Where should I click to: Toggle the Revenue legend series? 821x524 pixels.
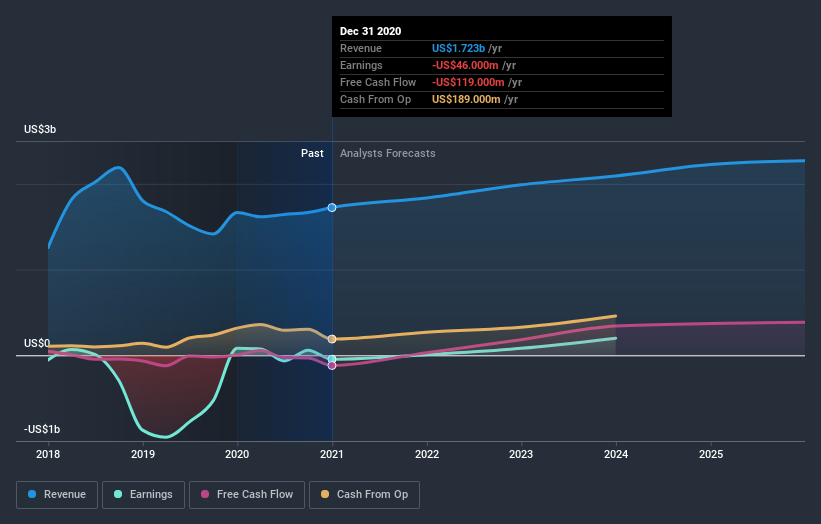click(x=57, y=495)
